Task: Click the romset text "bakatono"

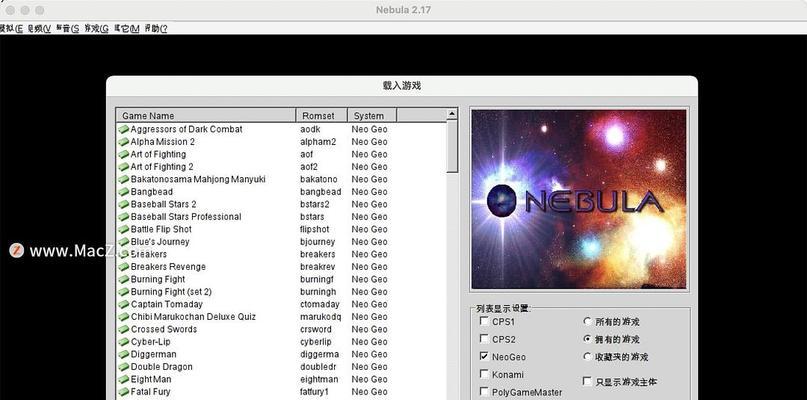Action: click(319, 179)
